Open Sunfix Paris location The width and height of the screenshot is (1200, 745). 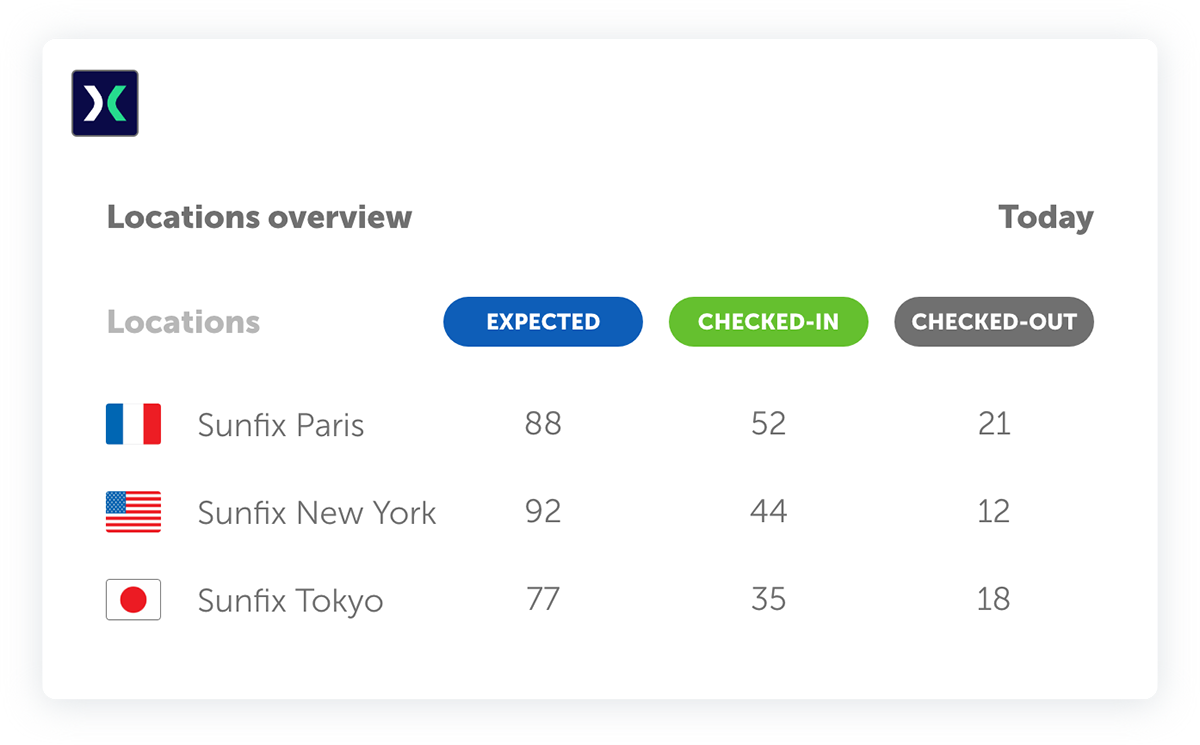[281, 425]
